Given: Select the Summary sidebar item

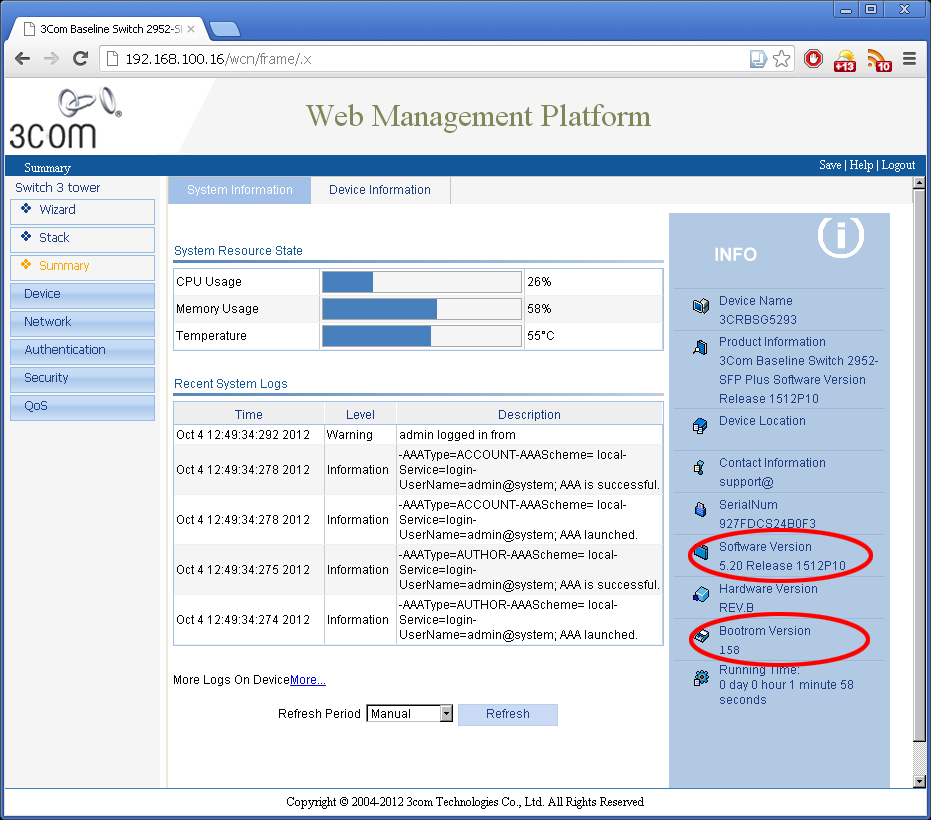Looking at the screenshot, I should click(83, 267).
